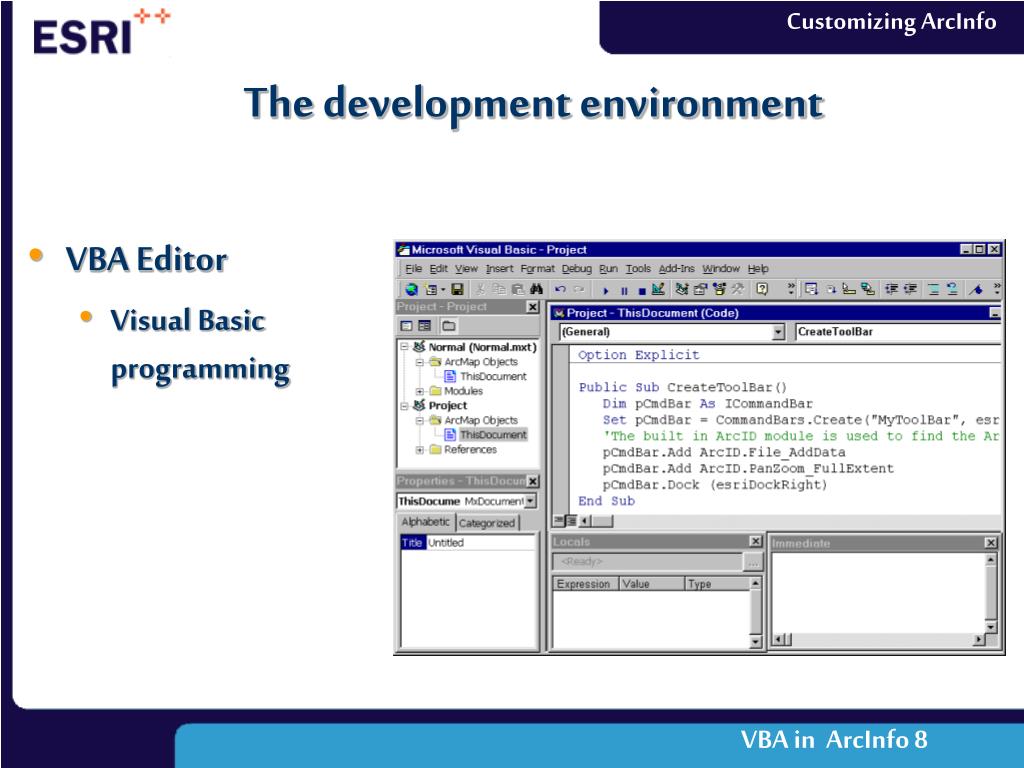Open the Debug menu
This screenshot has width=1024, height=768.
(577, 268)
